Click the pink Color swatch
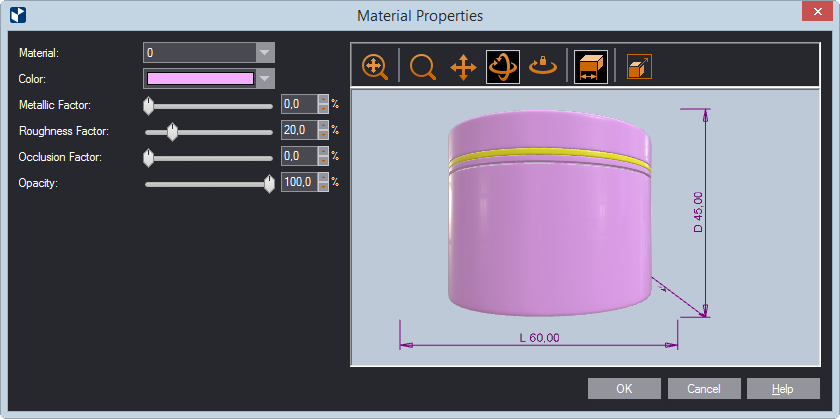The height and width of the screenshot is (419, 840). 200,79
